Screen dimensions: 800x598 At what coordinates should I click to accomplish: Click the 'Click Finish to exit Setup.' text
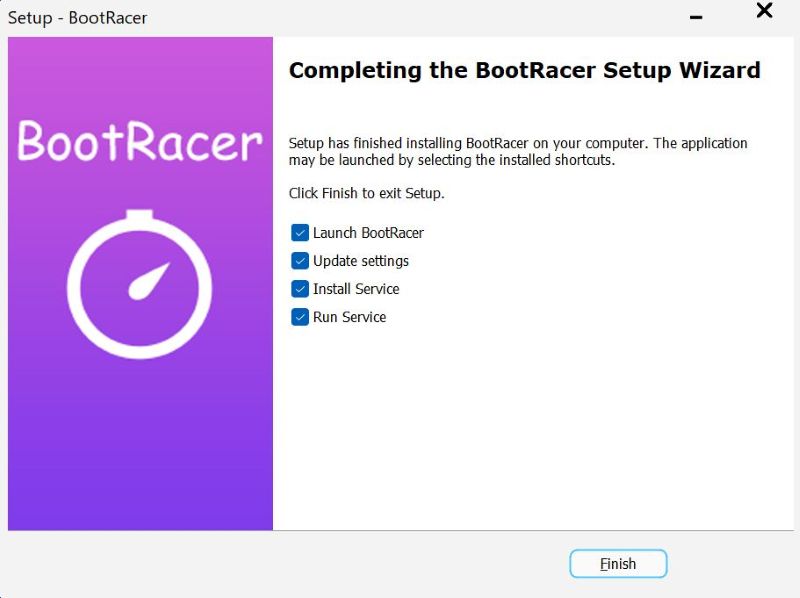[366, 193]
